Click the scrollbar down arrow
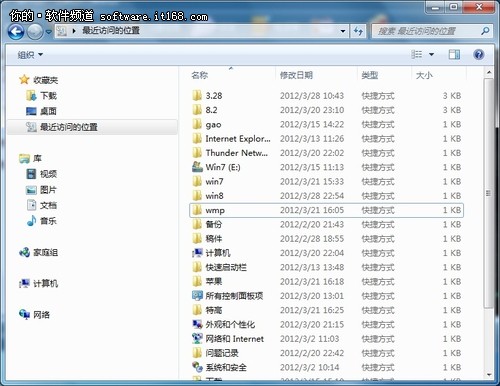The width and height of the screenshot is (500, 386). pos(489,375)
